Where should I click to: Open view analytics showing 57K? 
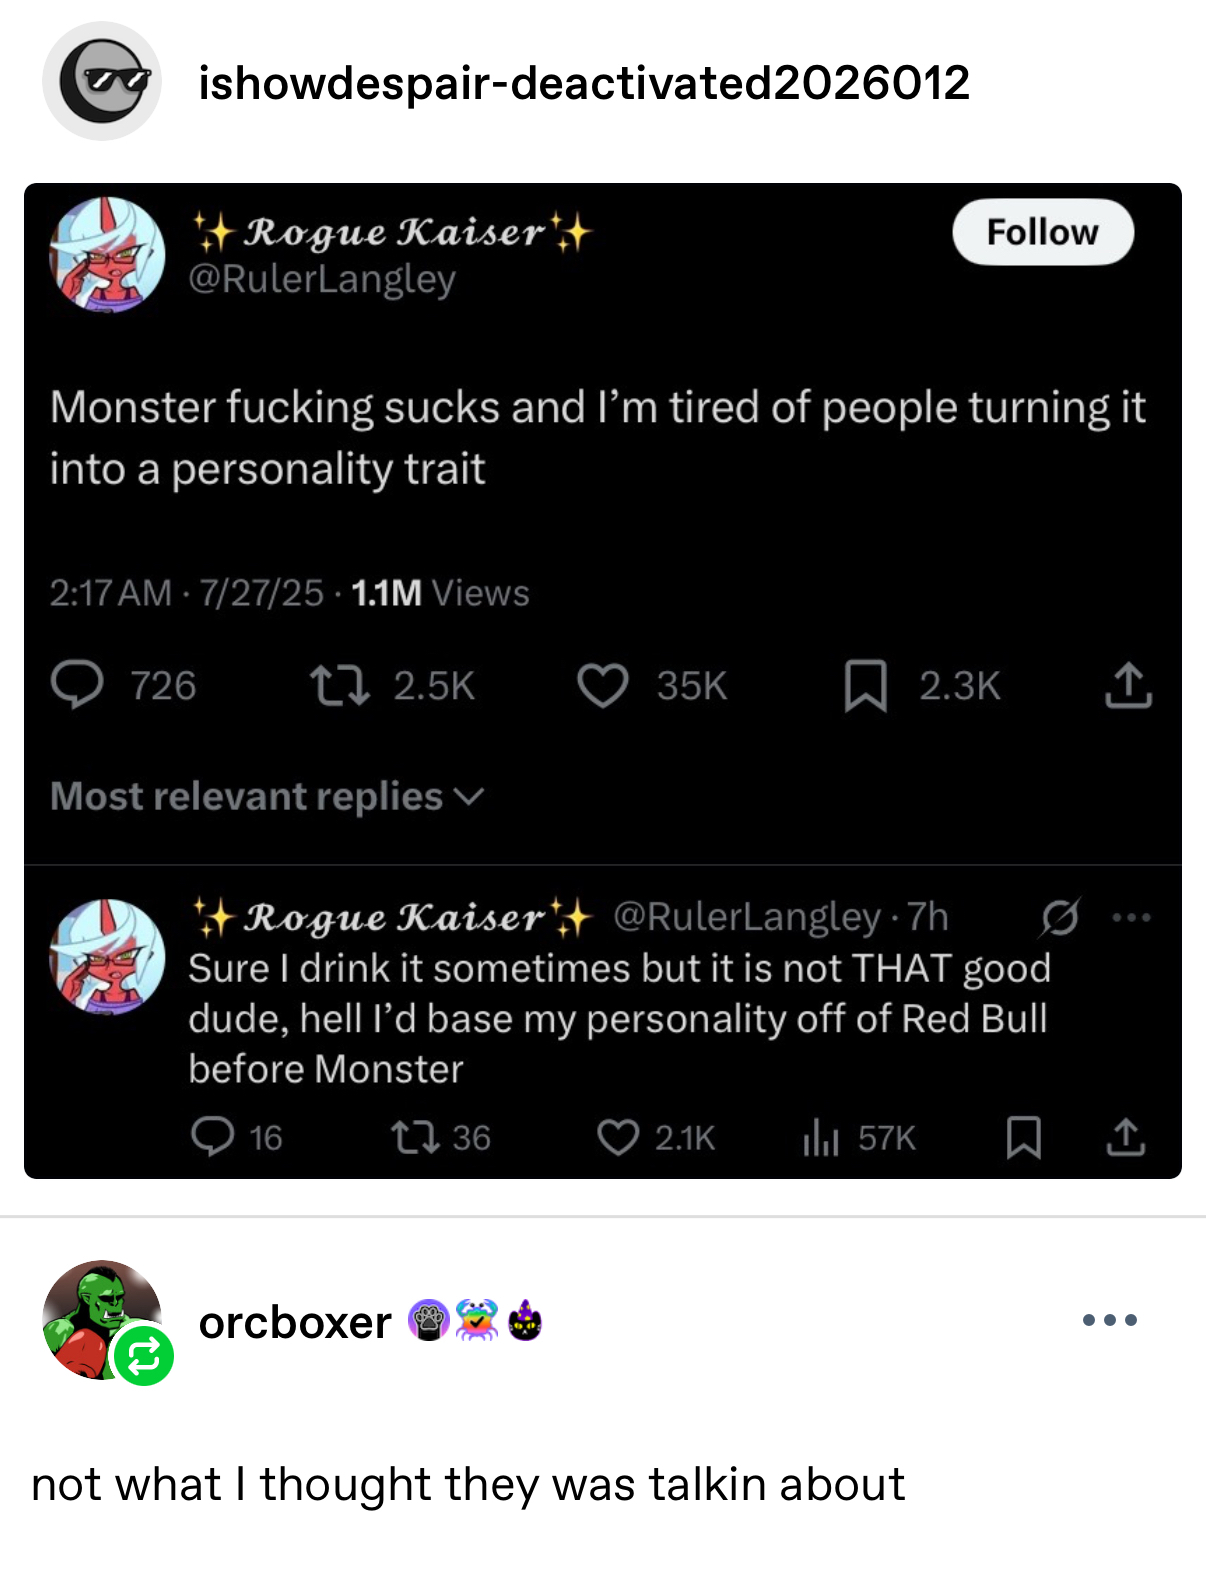(x=820, y=1137)
